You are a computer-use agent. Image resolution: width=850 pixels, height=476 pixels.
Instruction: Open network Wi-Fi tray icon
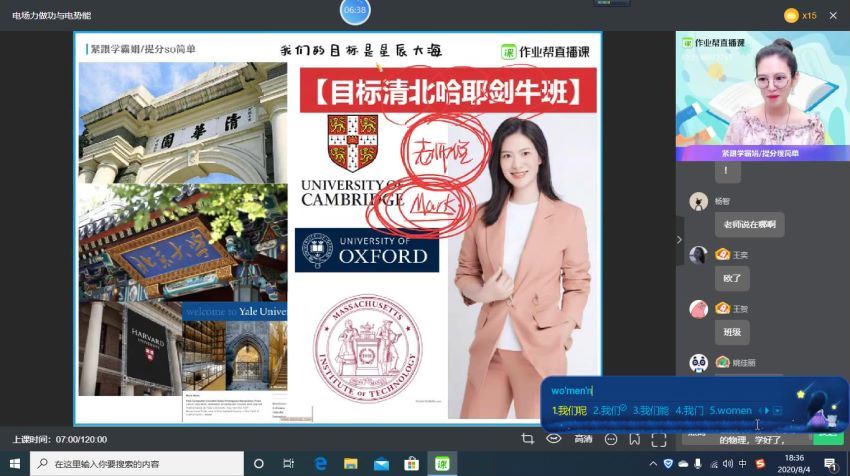tap(713, 464)
